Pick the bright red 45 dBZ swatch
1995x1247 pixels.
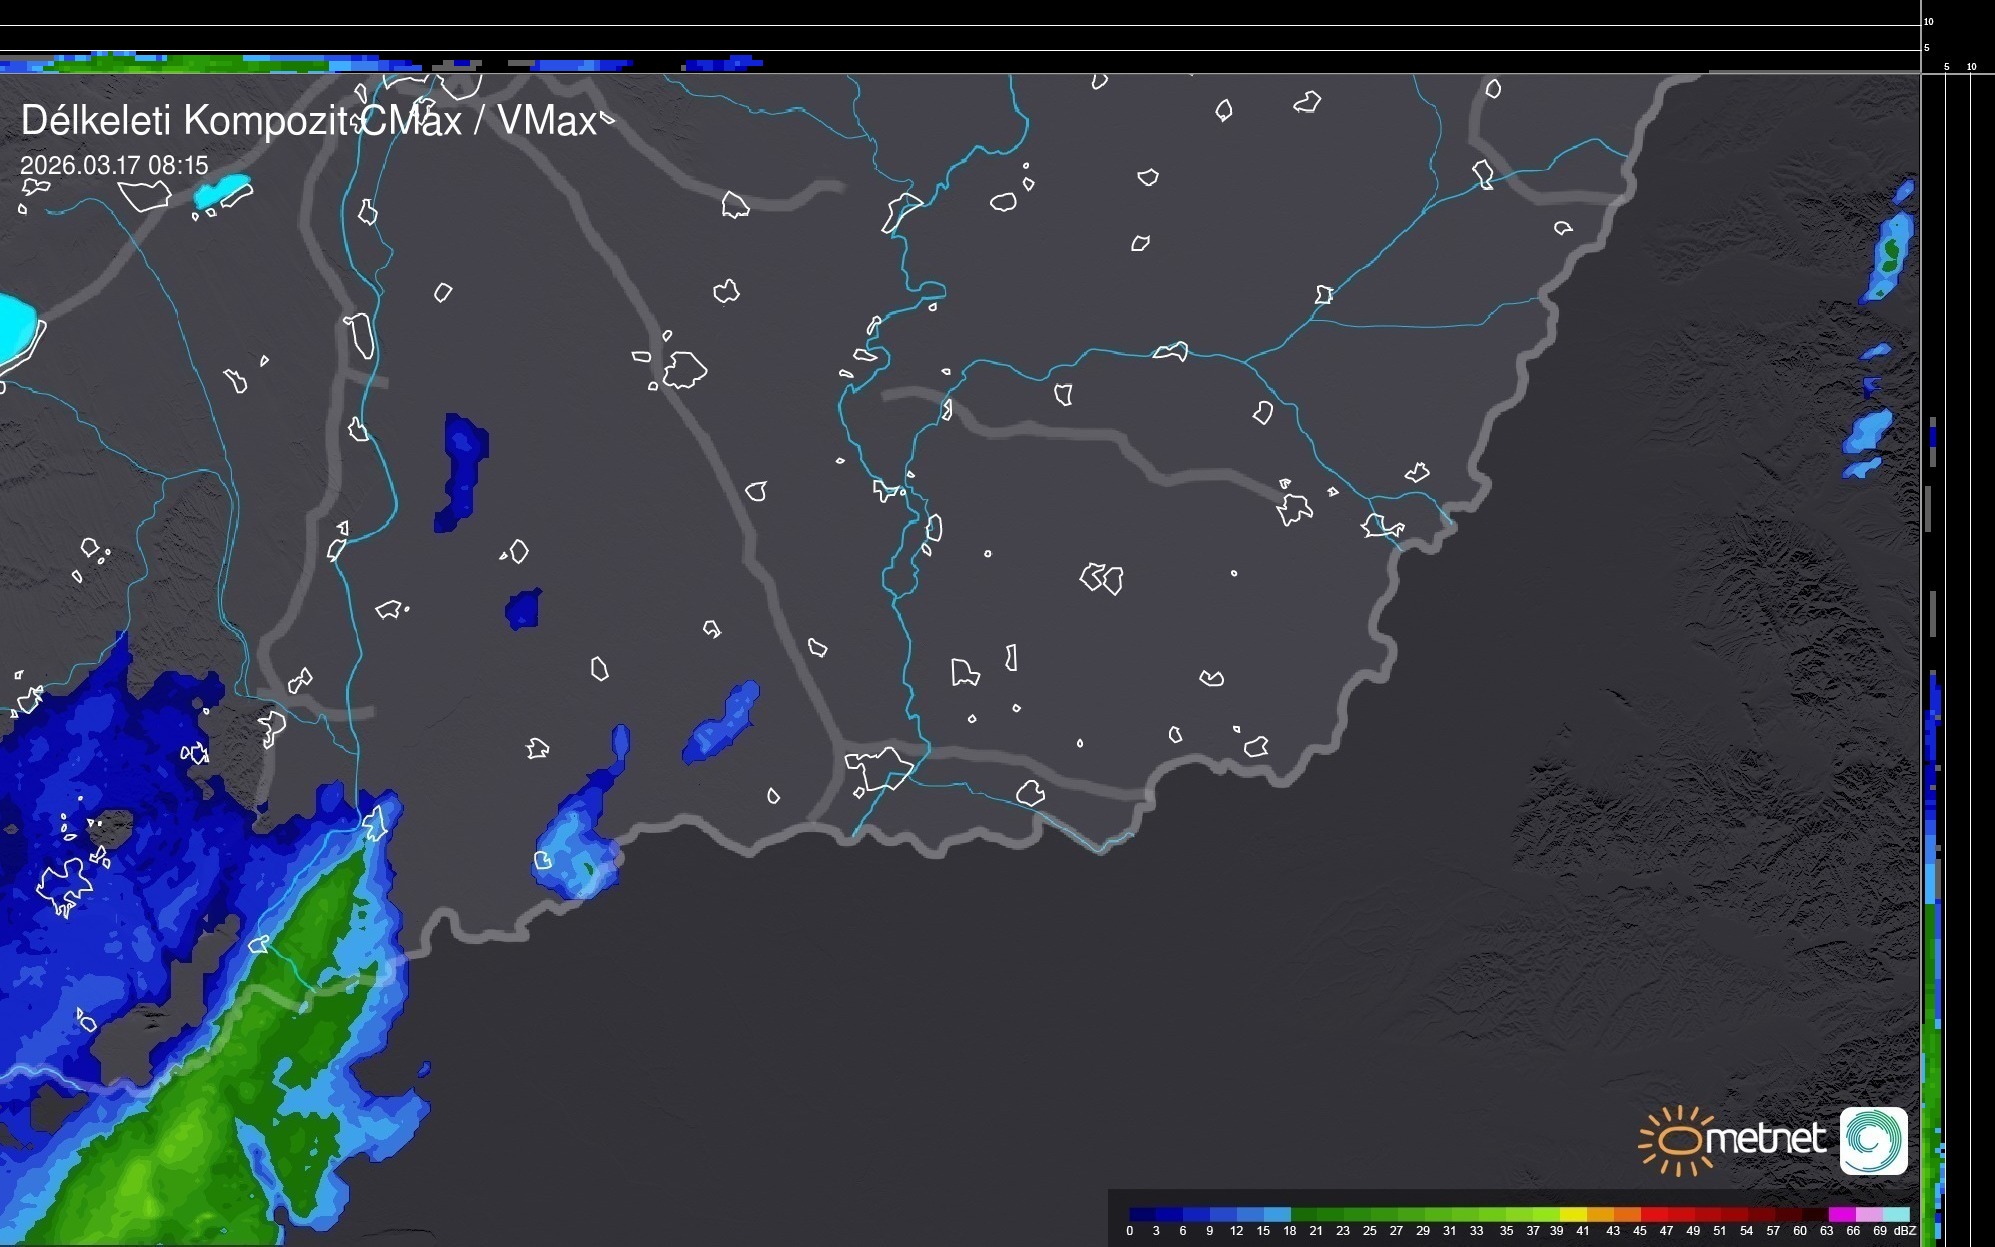point(1655,1214)
